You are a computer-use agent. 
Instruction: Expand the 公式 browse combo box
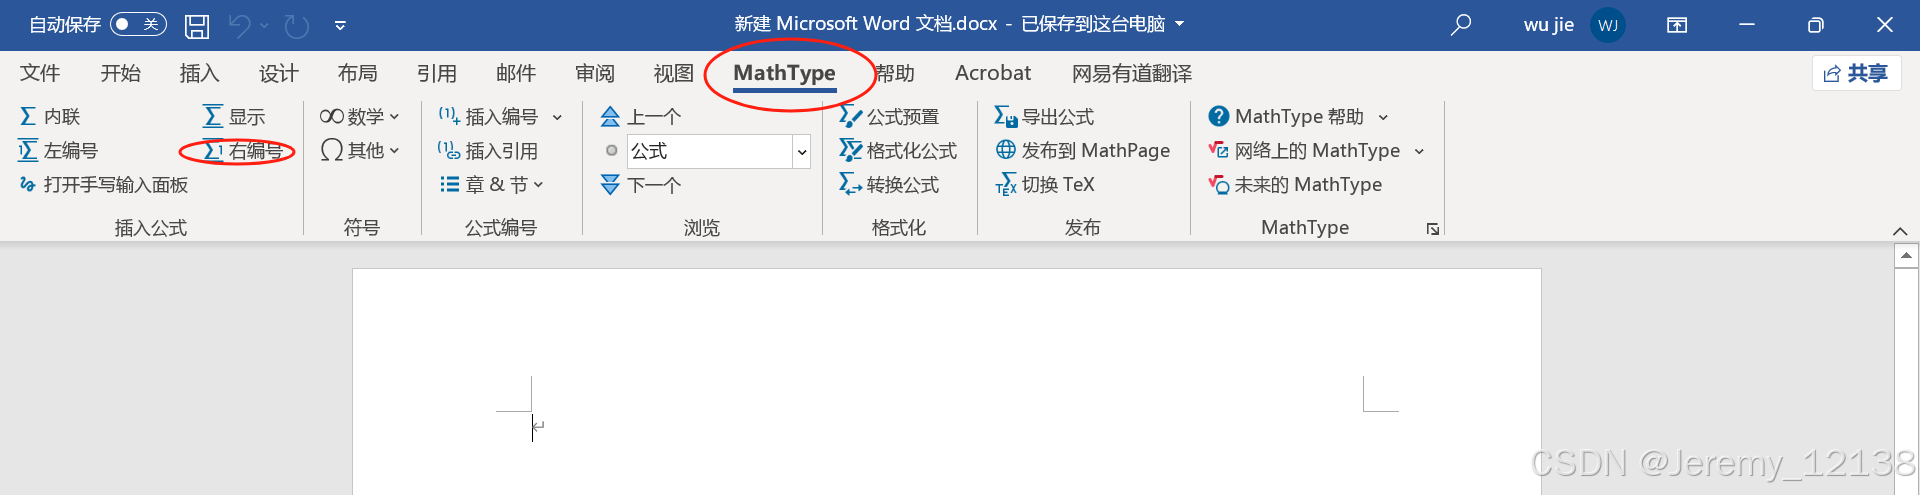[801, 152]
